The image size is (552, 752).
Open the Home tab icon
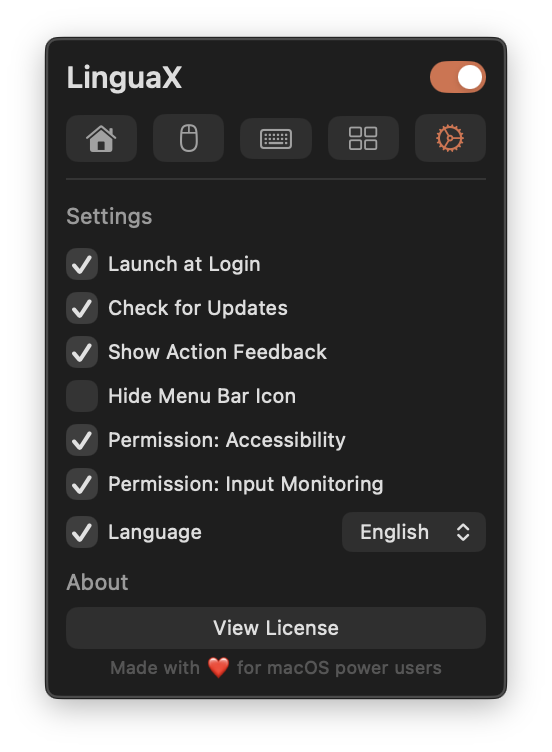(101, 139)
